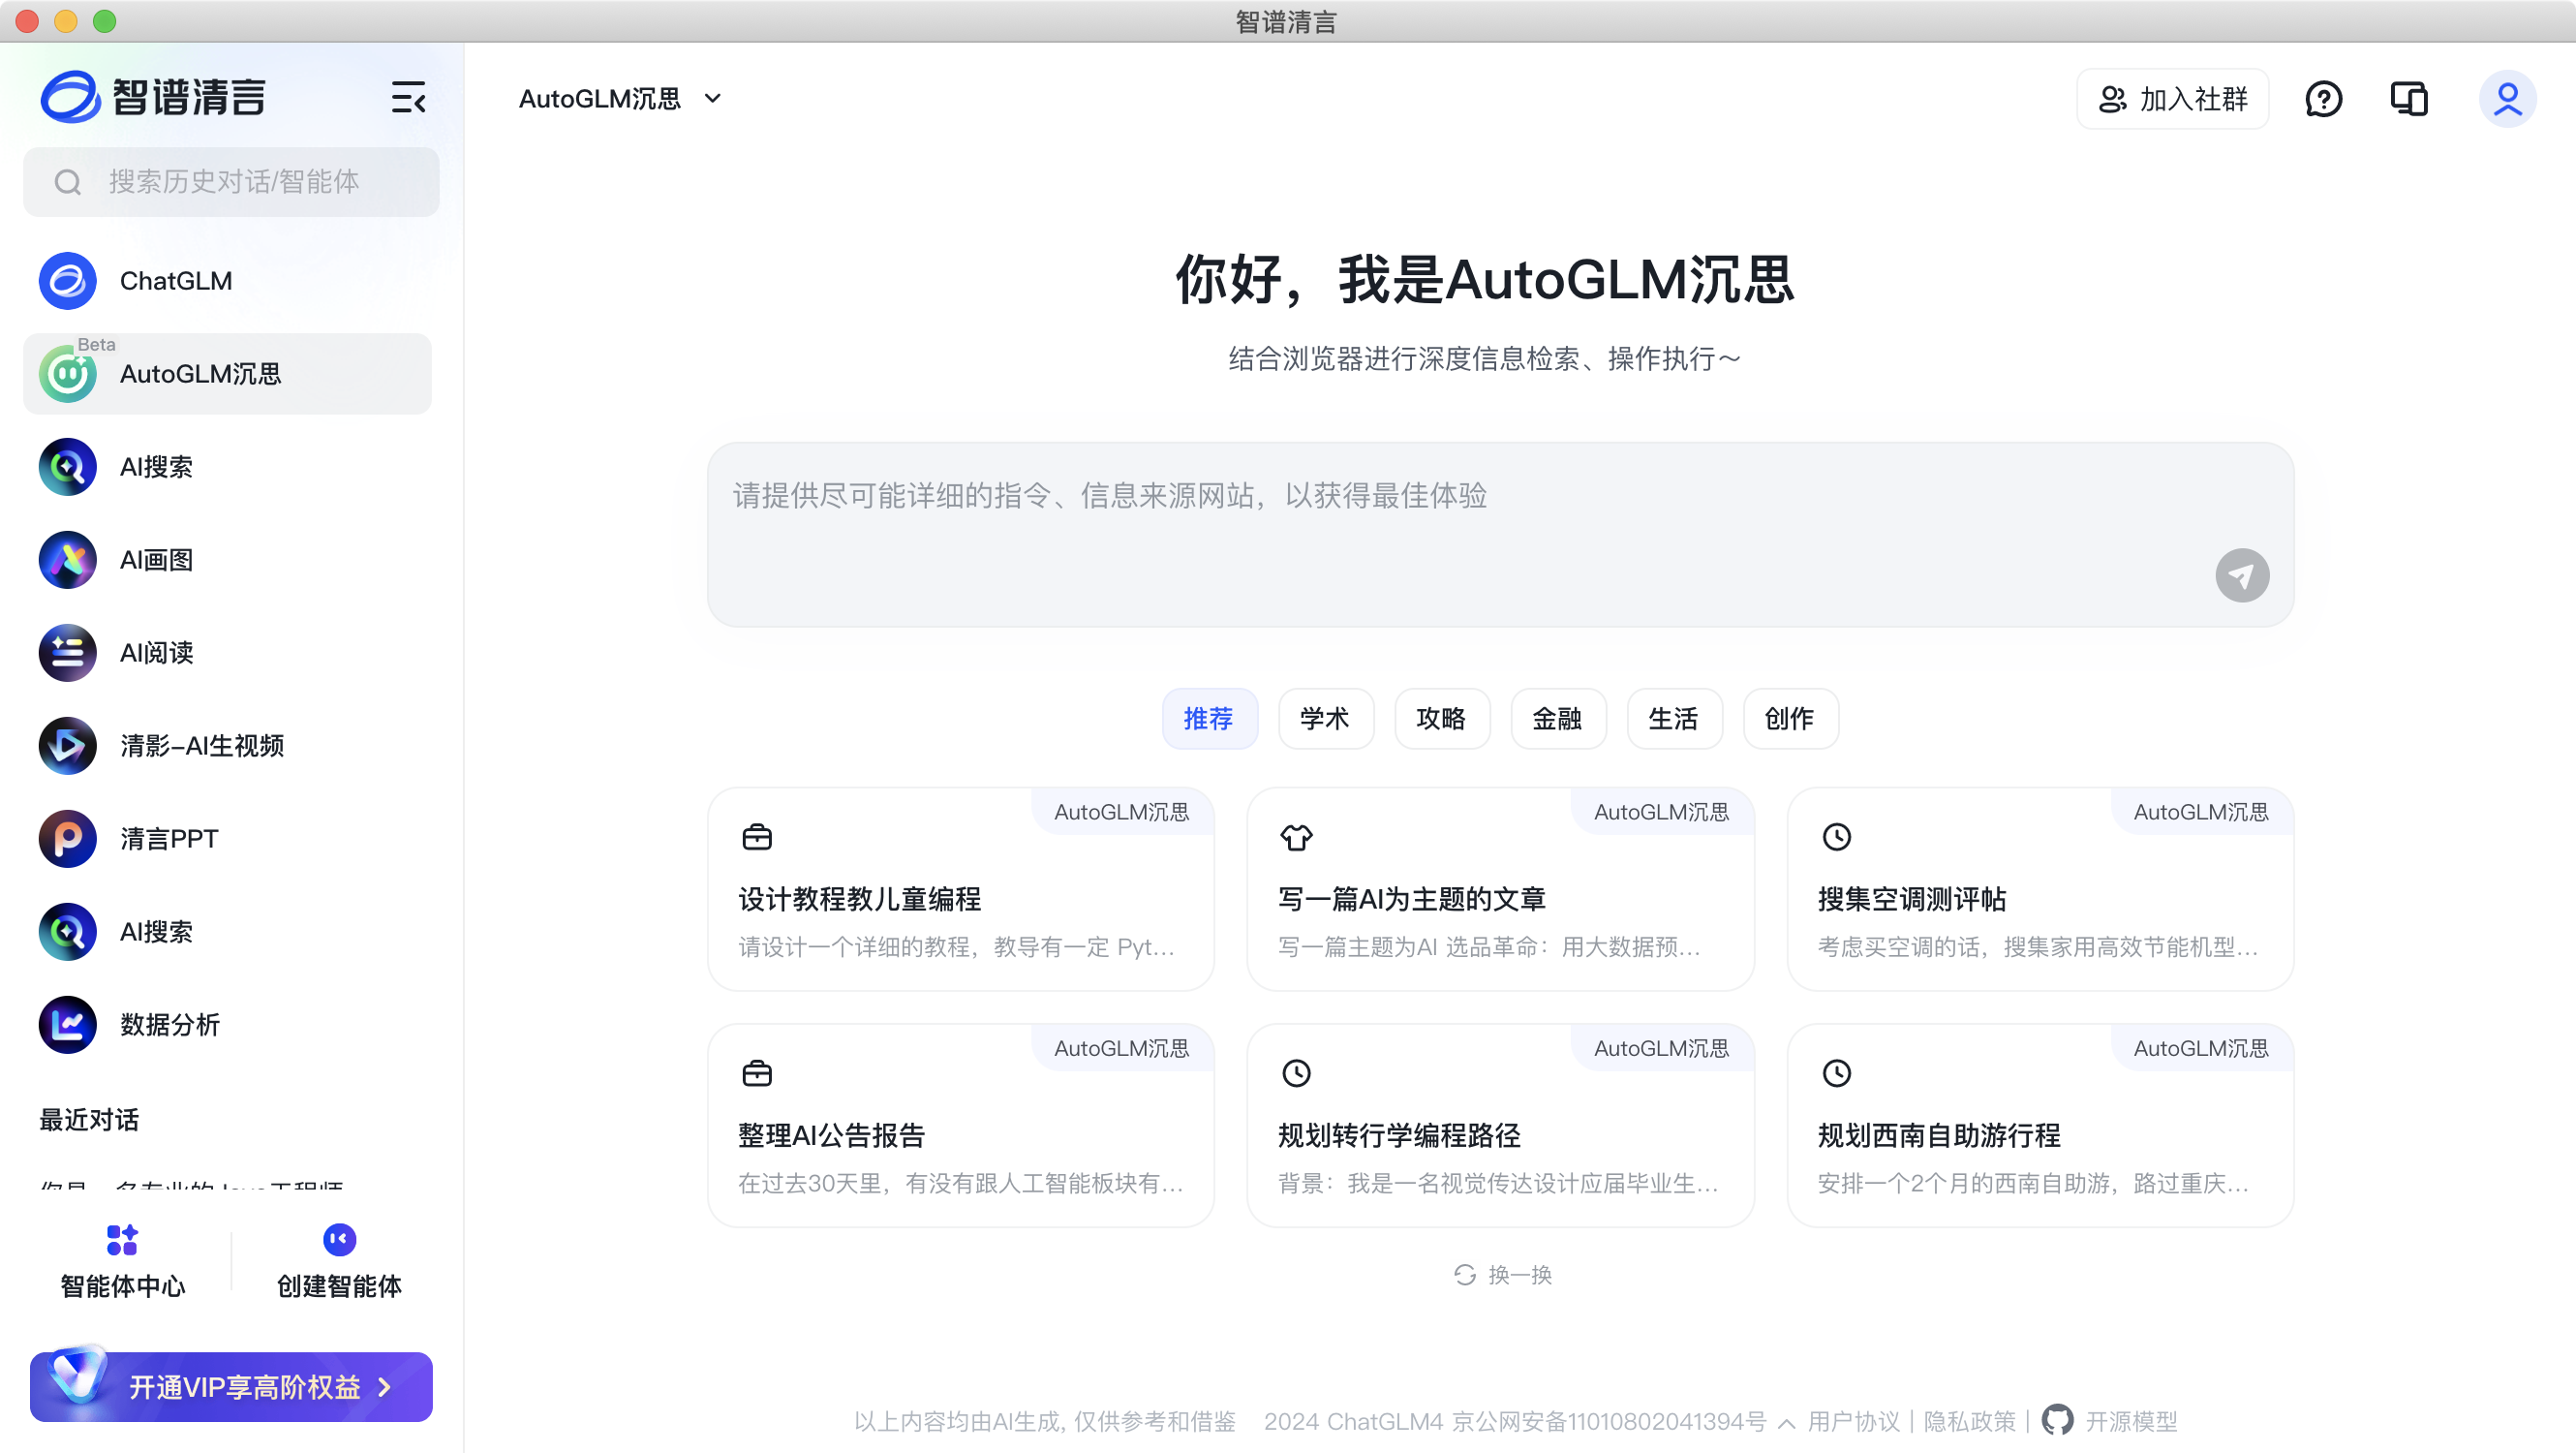Launch 清影-AI生视频 video tool
Image resolution: width=2576 pixels, height=1453 pixels.
[201, 746]
